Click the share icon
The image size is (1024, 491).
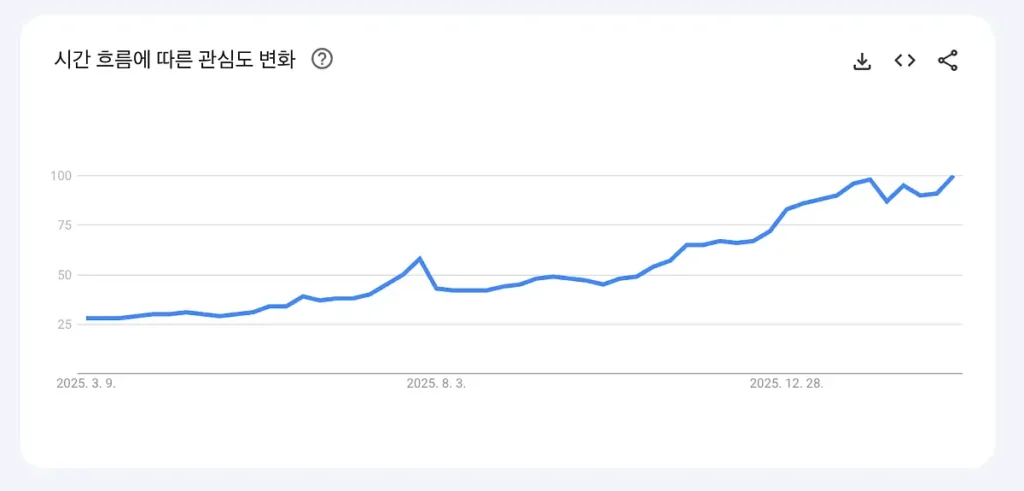[948, 61]
